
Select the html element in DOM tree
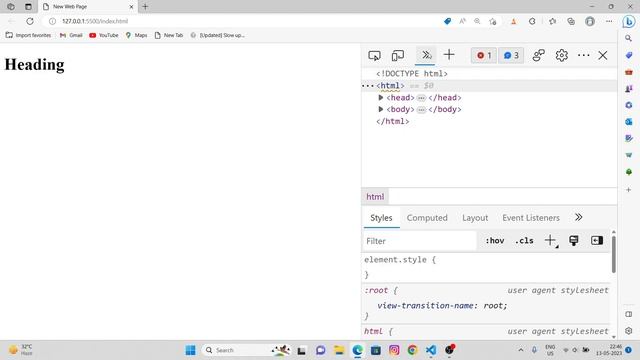[390, 85]
